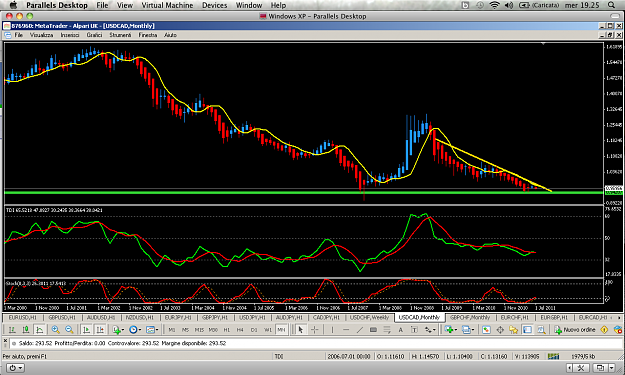Show the Data Window panel
625x375 pixels.
click(500, 330)
